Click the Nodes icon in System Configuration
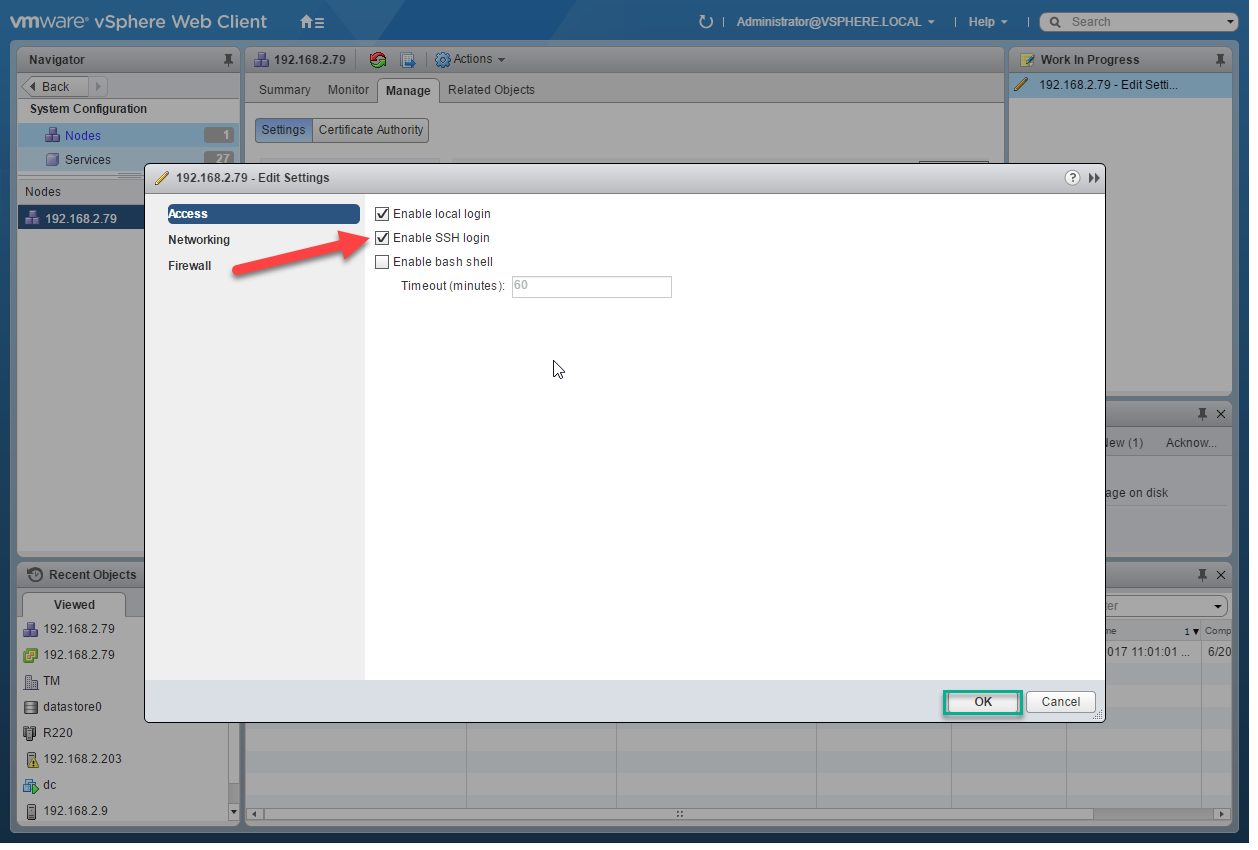This screenshot has height=850, width=1258. (52, 134)
